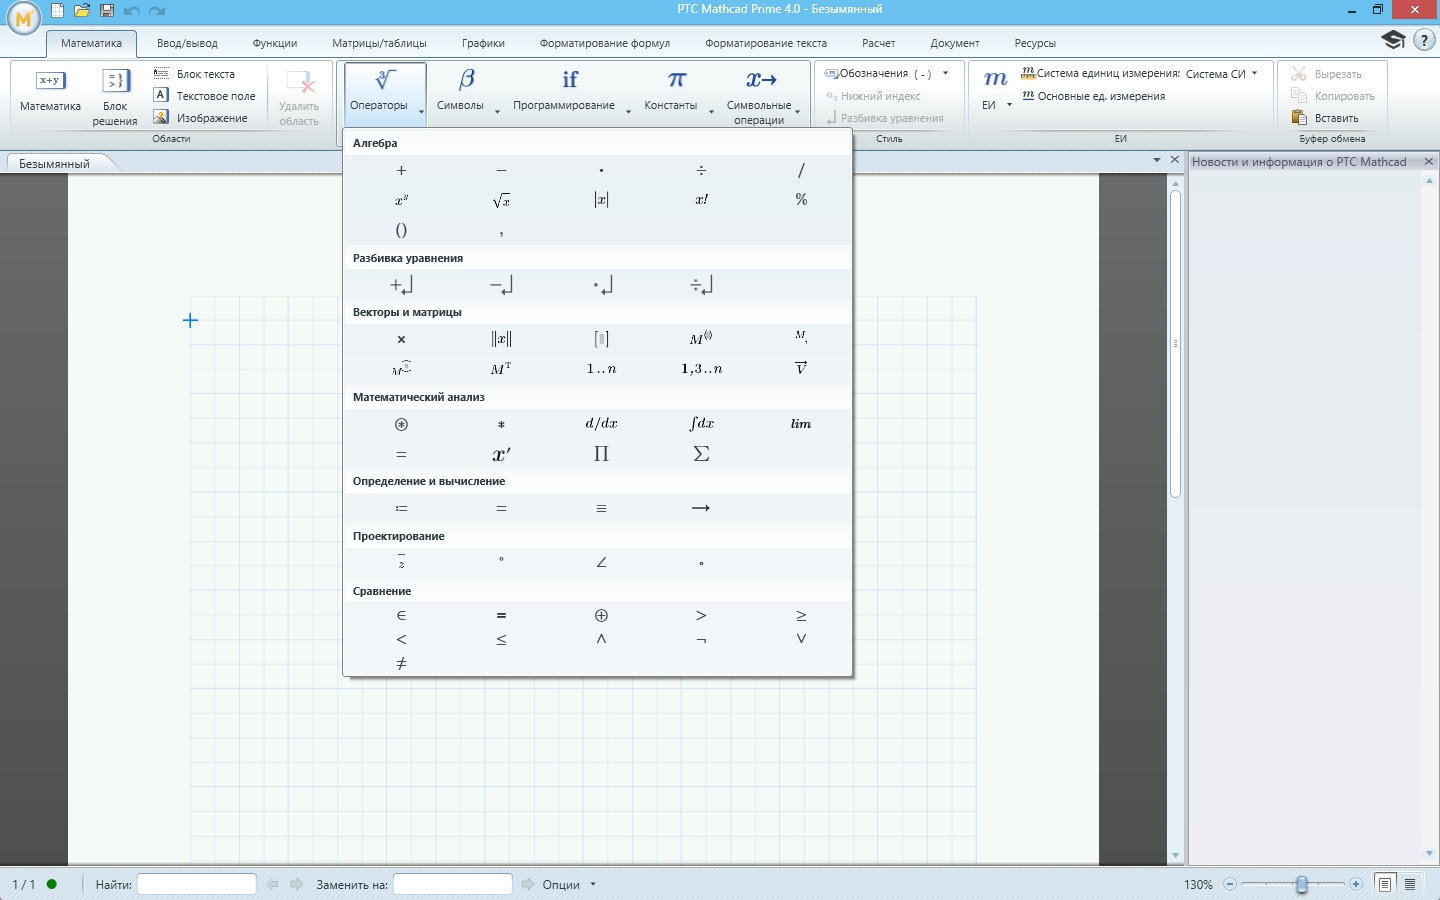Insert the not-equal comparison operator

coord(401,663)
